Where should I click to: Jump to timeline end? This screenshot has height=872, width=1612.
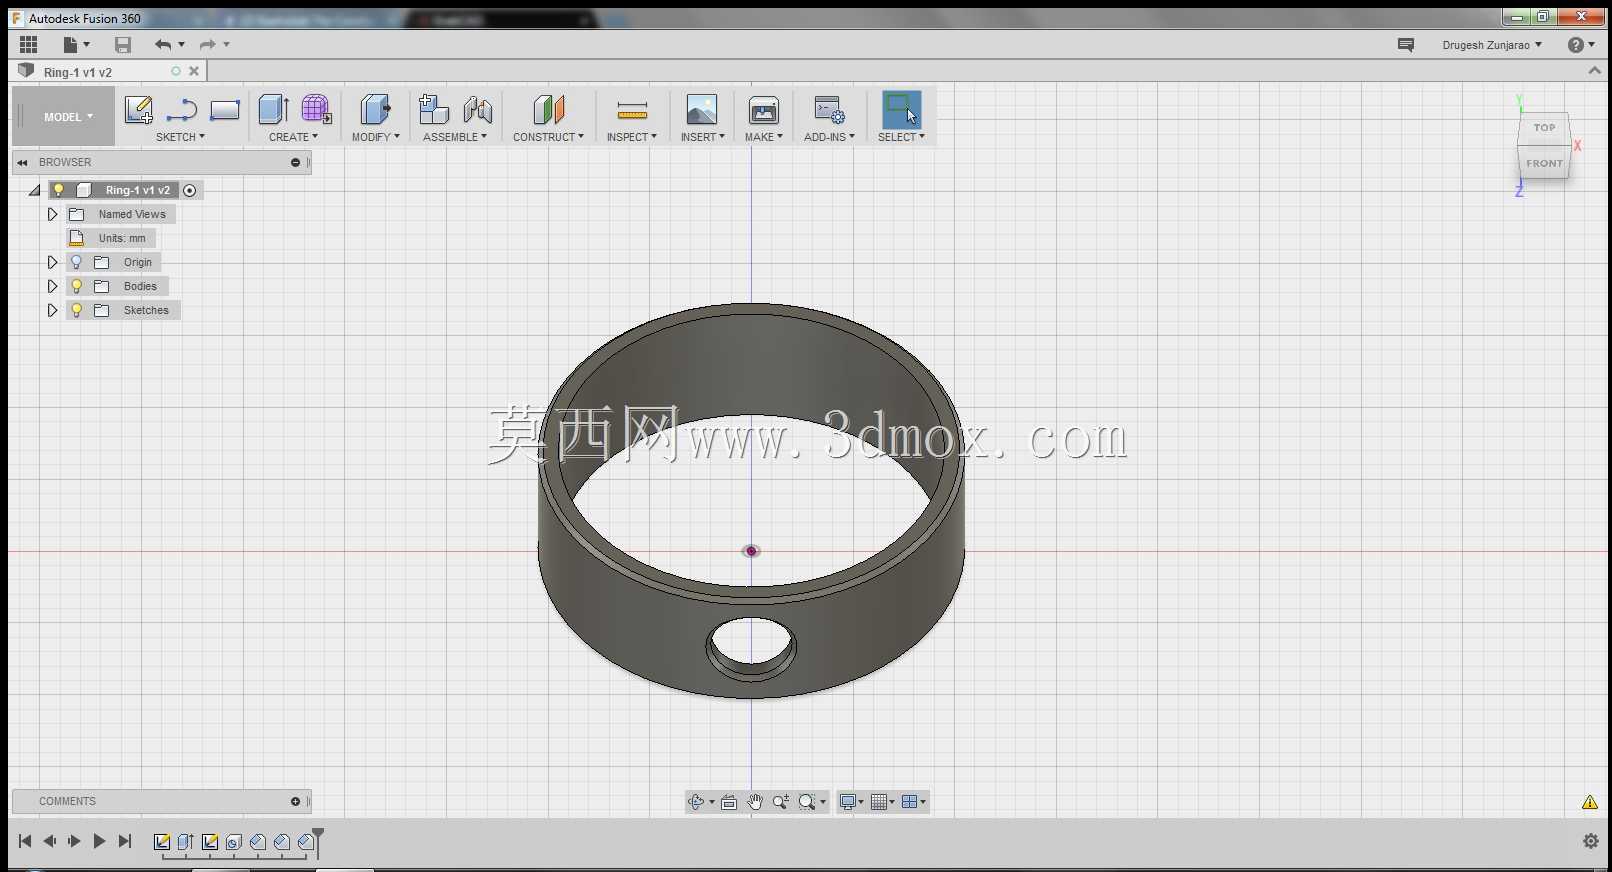(125, 841)
